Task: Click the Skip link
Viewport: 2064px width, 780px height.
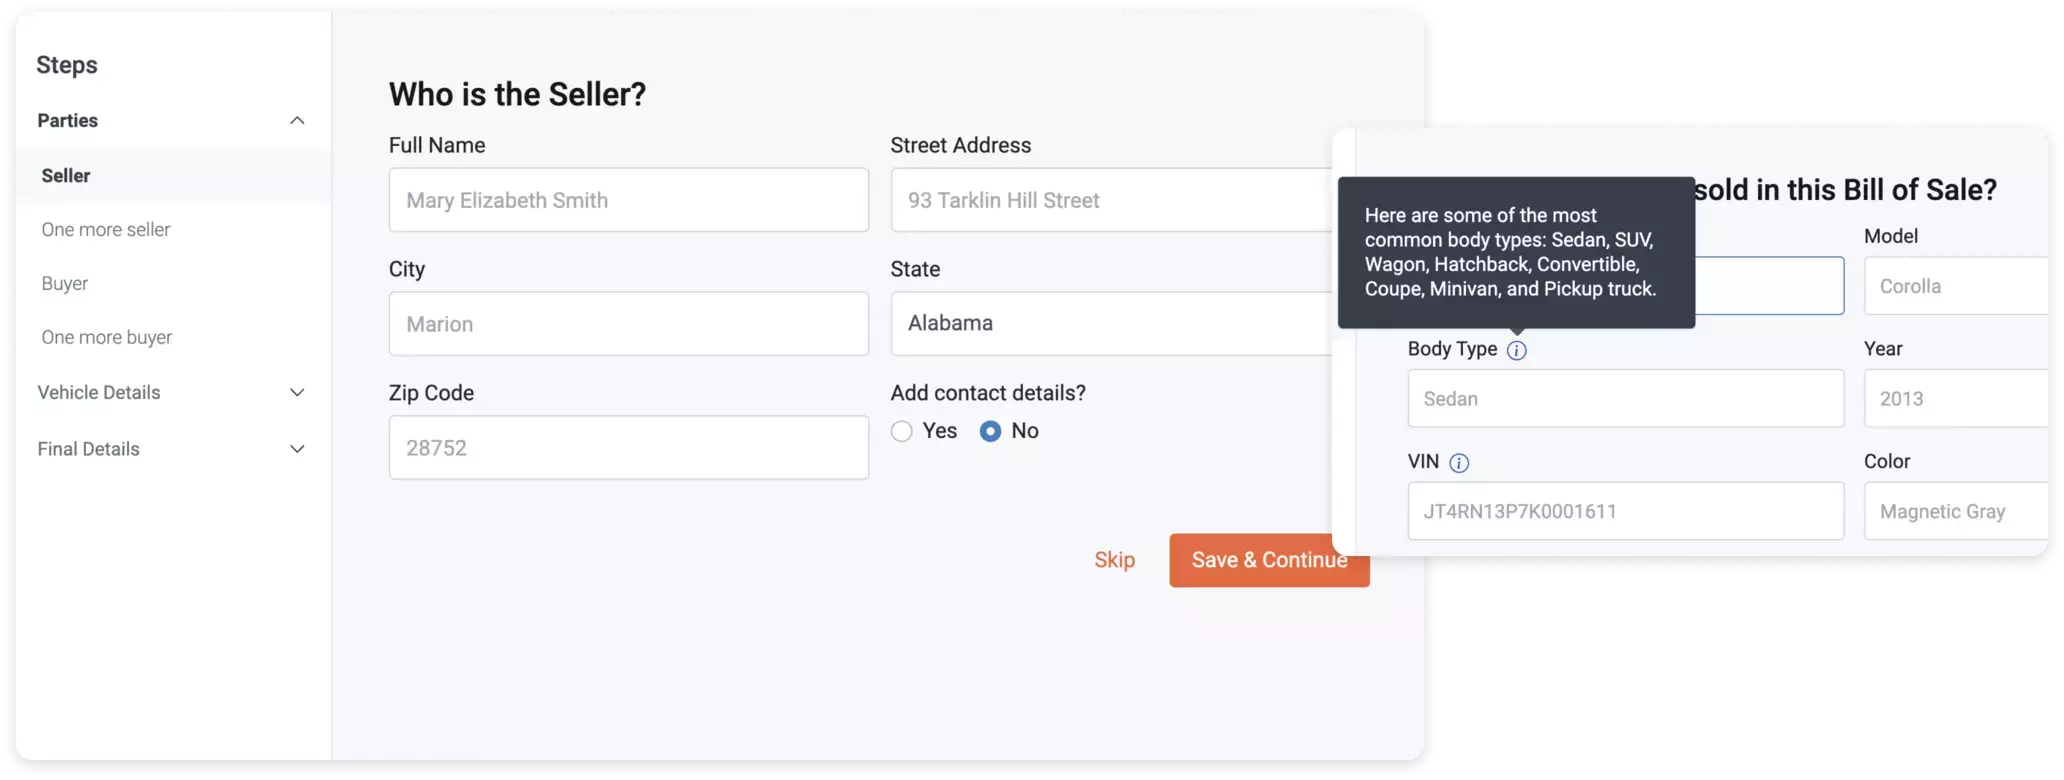Action: 1114,560
